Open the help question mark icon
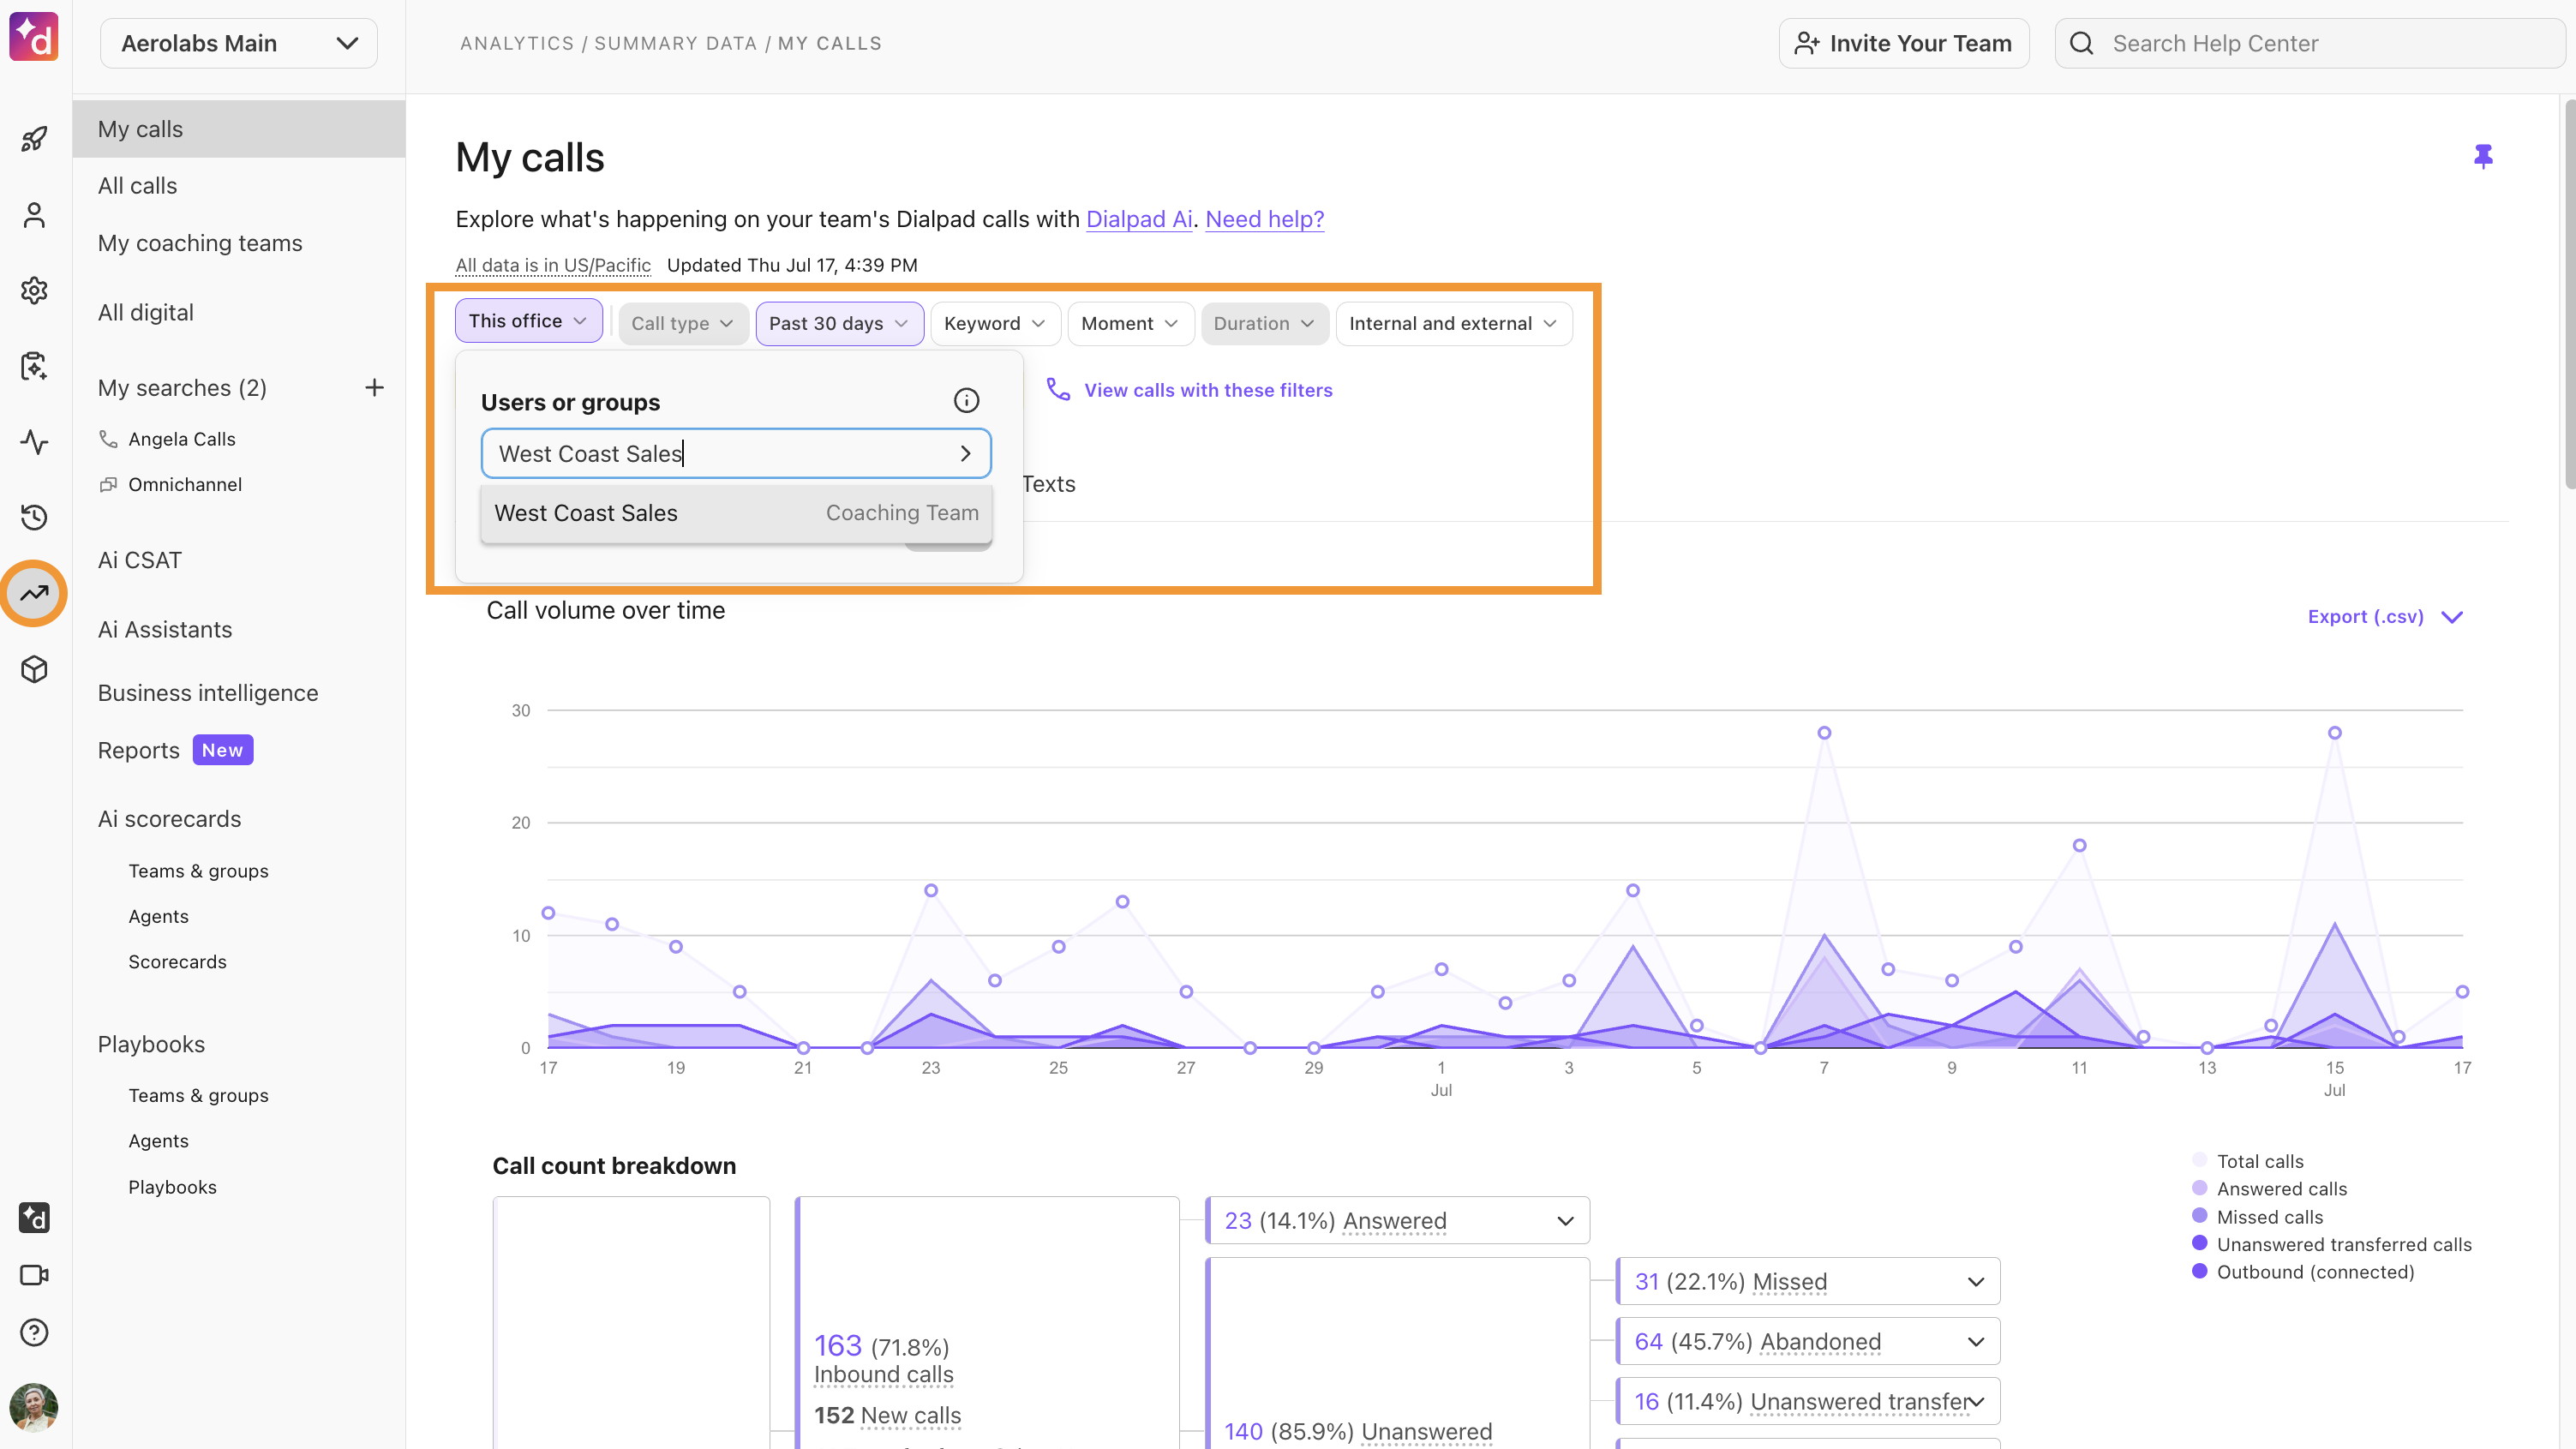Screen dimensions: 2576x1449 [34, 1332]
